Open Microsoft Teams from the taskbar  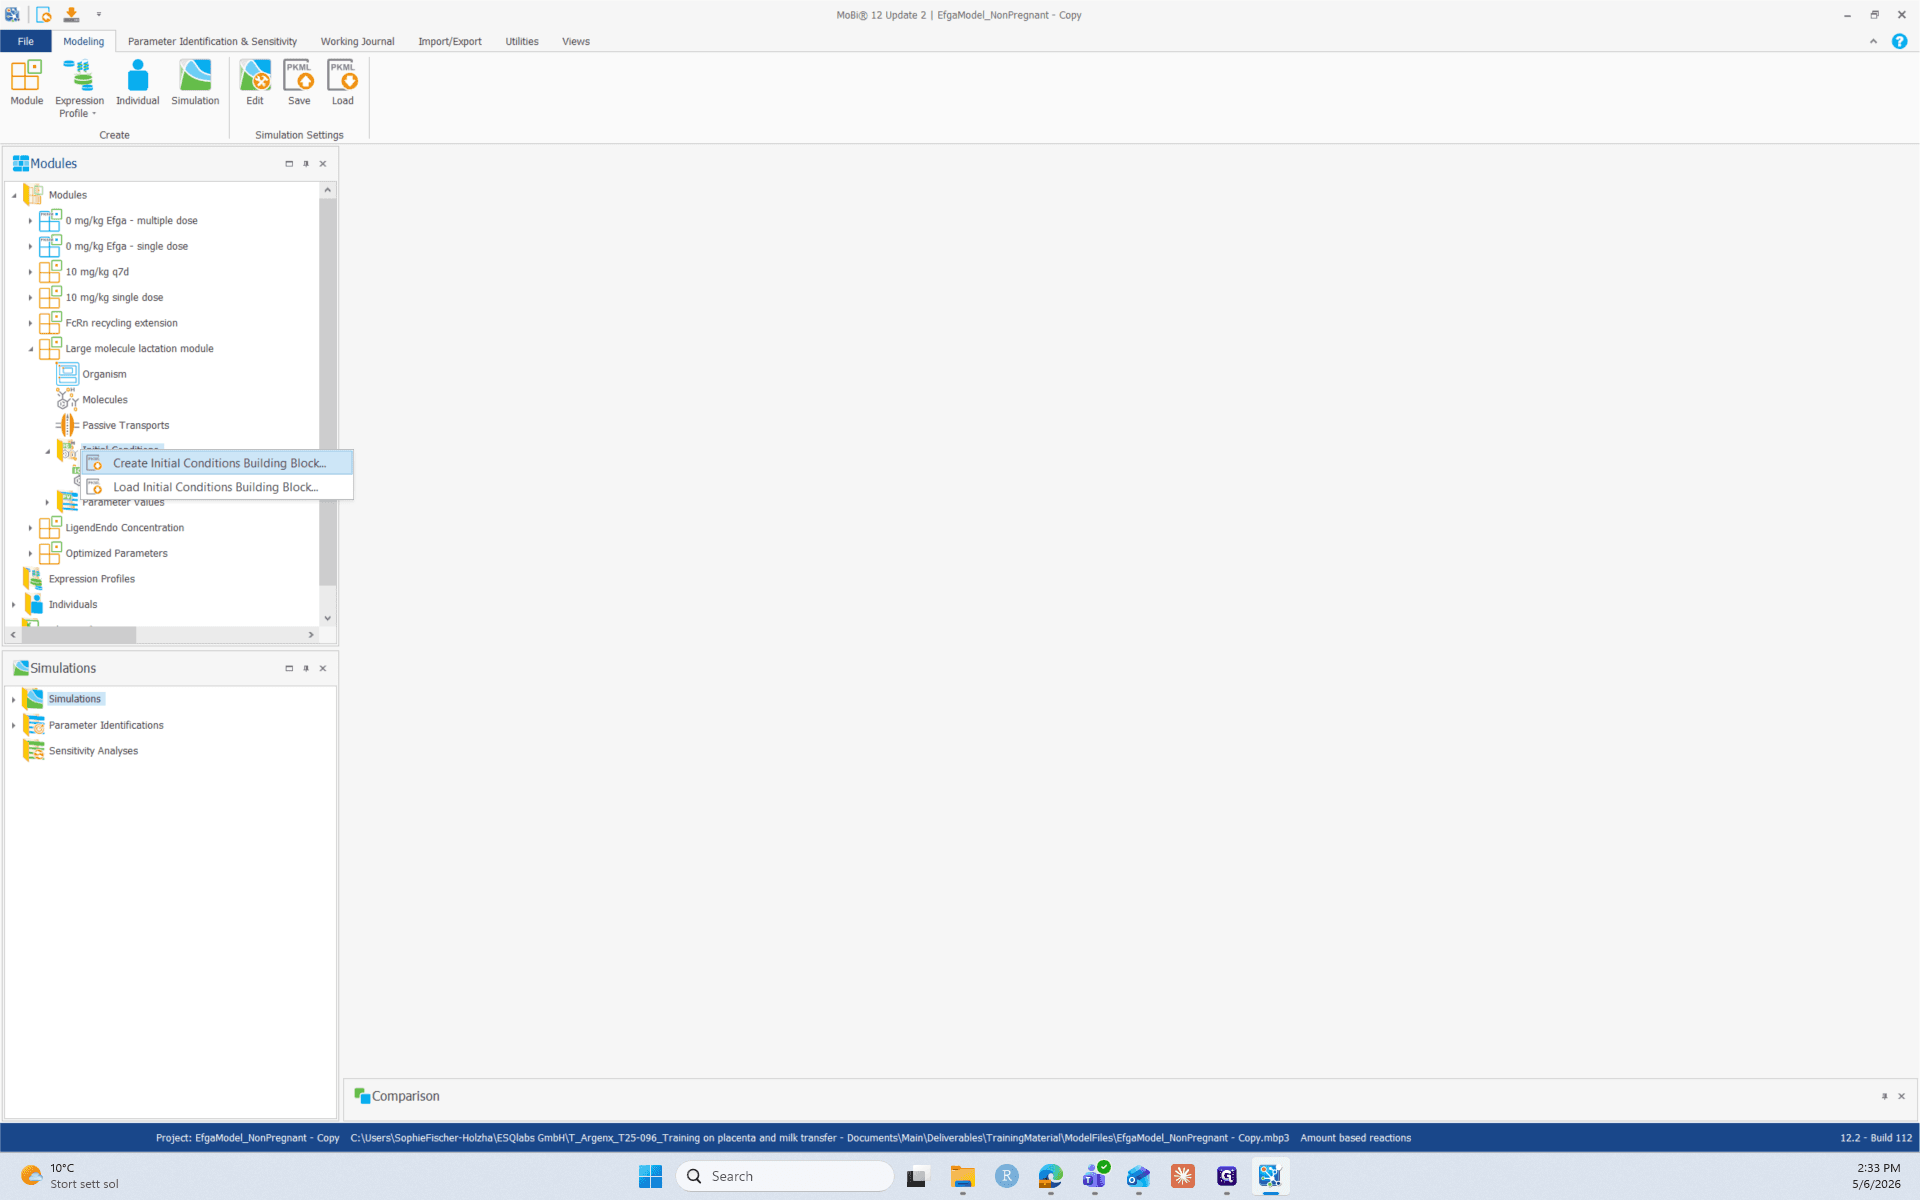pos(1094,1176)
